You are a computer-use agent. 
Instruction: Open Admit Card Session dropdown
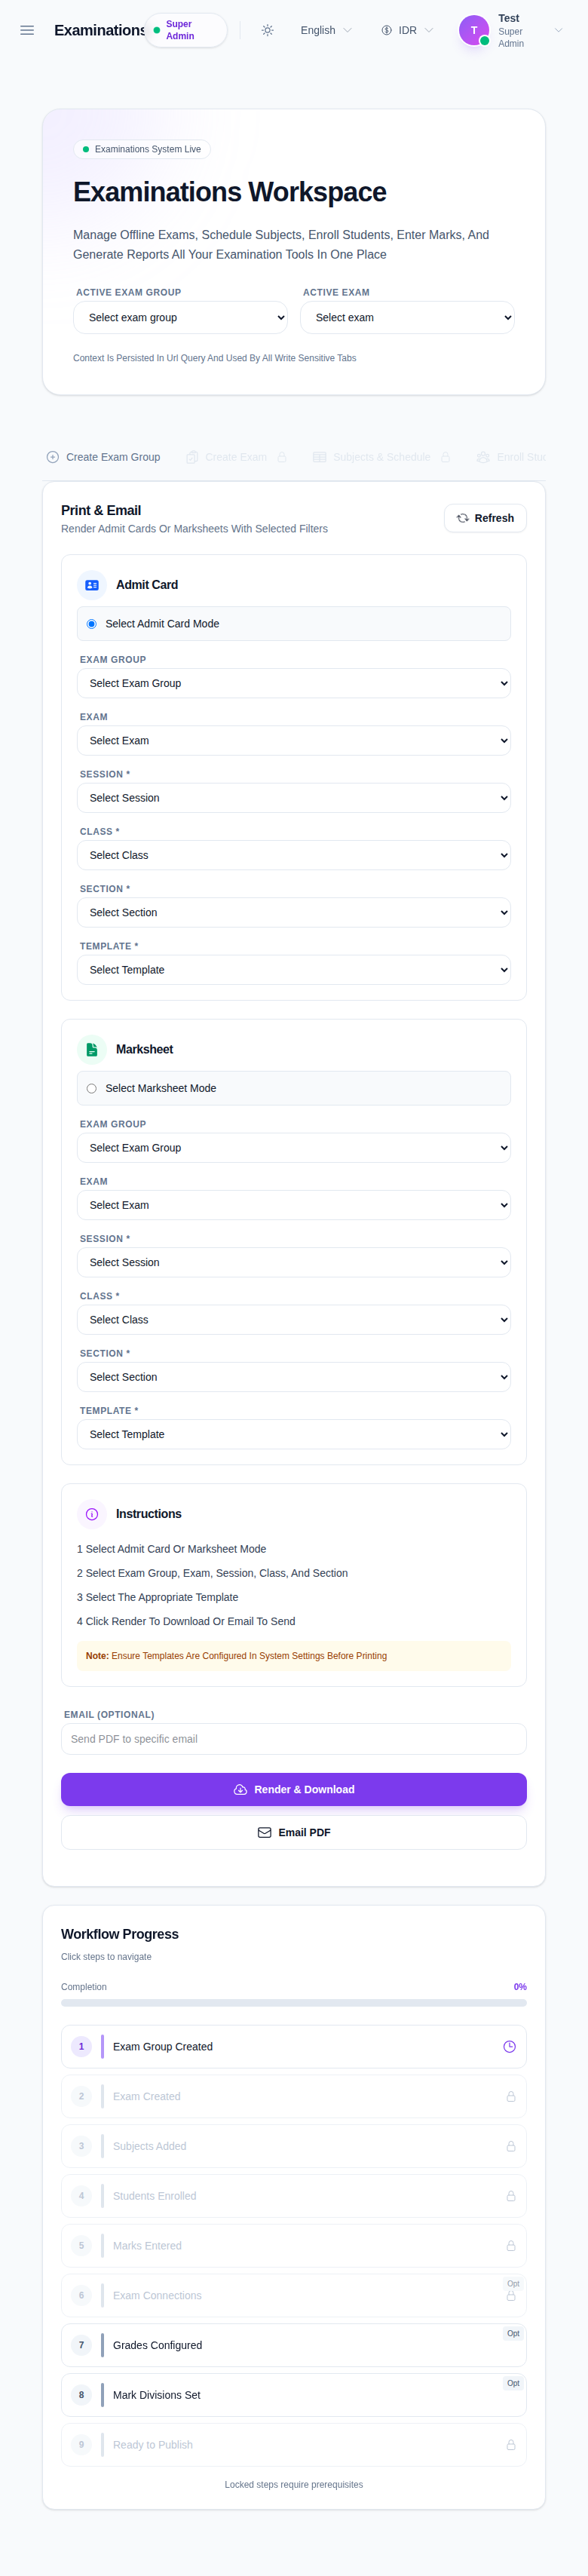pos(294,798)
